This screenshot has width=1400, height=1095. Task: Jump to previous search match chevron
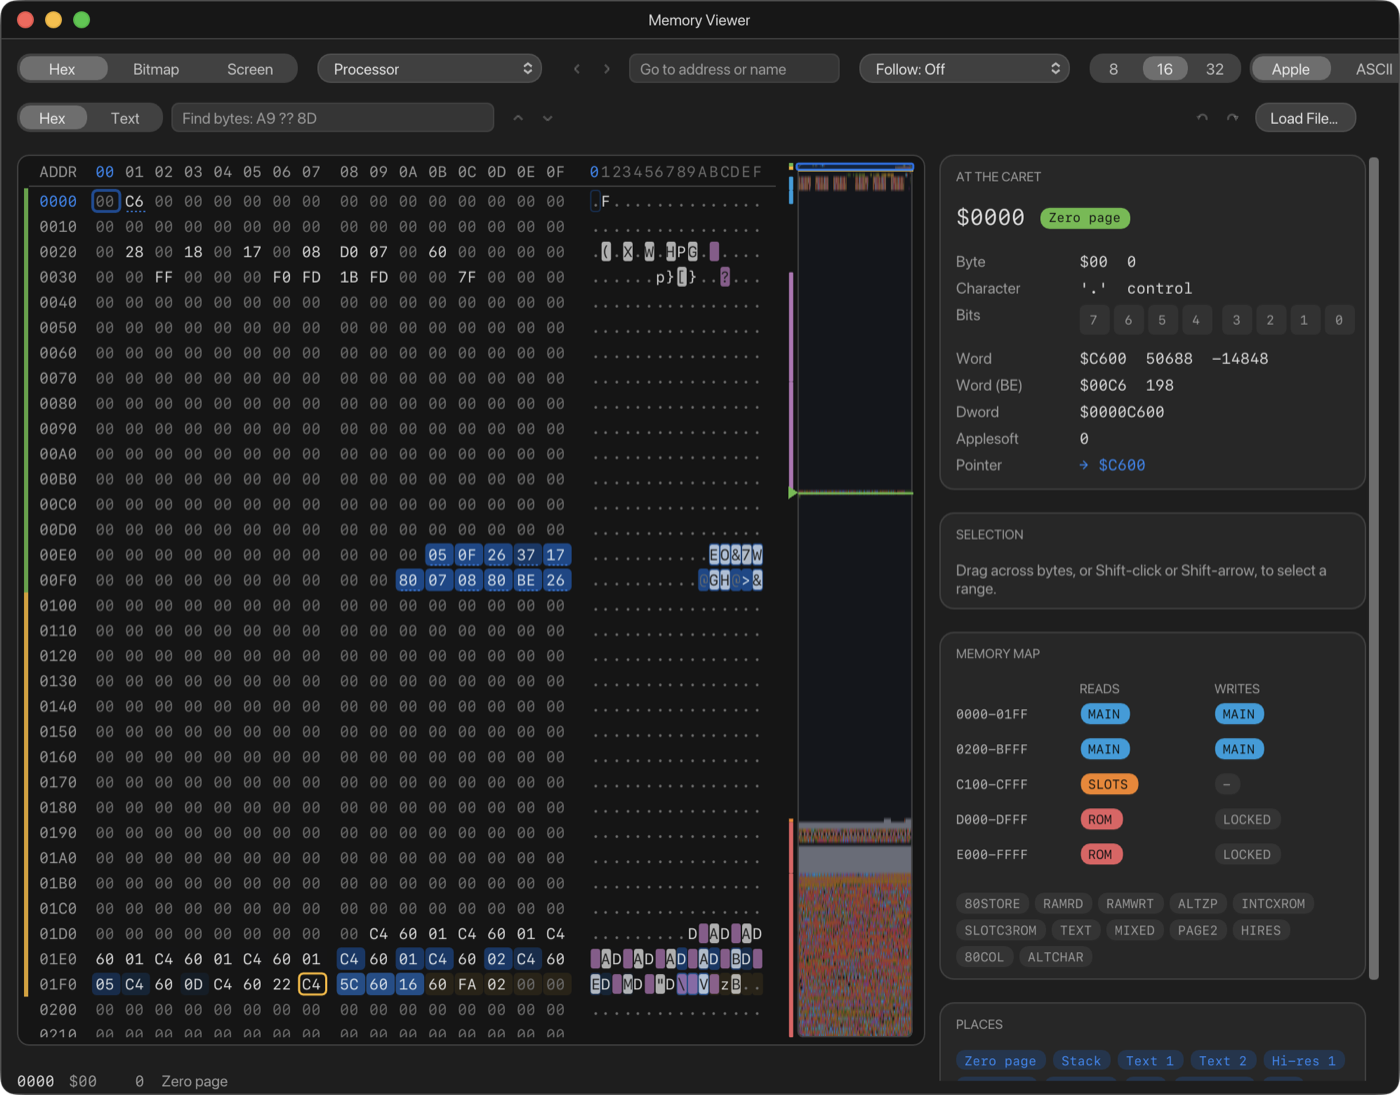coord(518,118)
